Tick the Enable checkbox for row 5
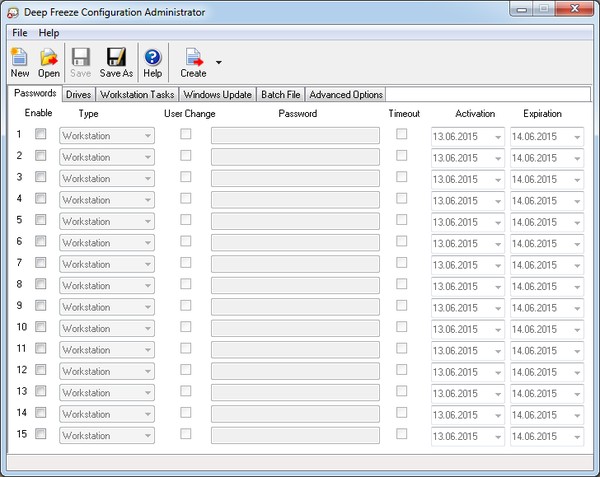This screenshot has height=477, width=600. [41, 220]
